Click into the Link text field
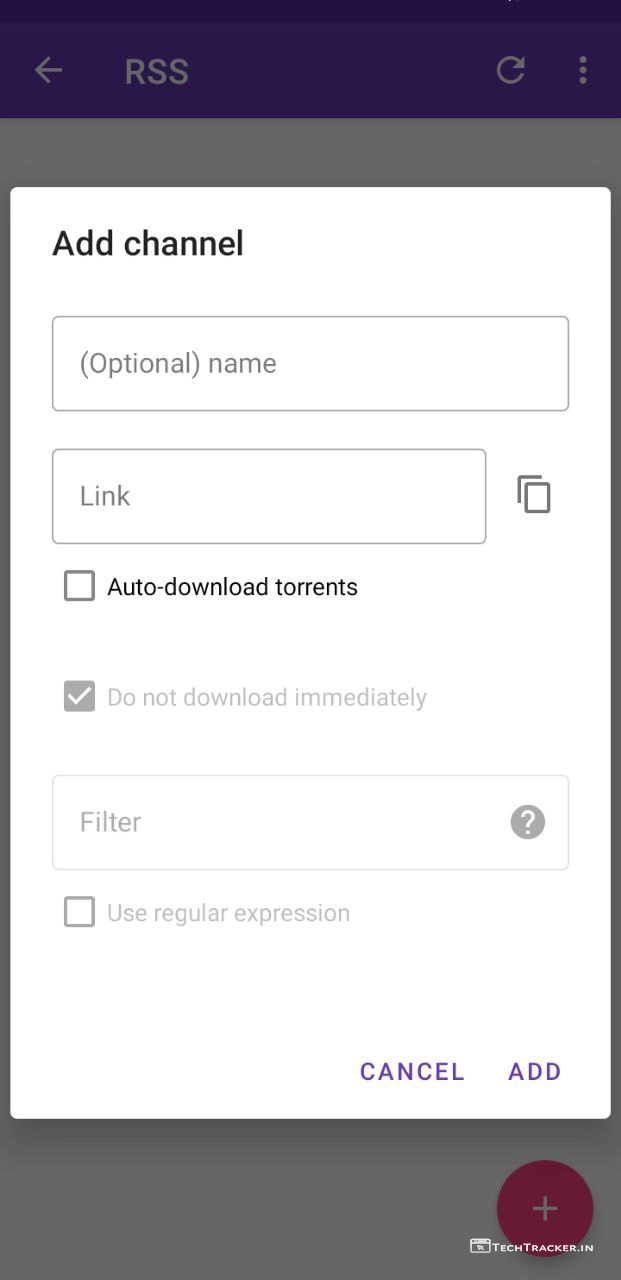Screen dimensions: 621x1280 tap(268, 496)
